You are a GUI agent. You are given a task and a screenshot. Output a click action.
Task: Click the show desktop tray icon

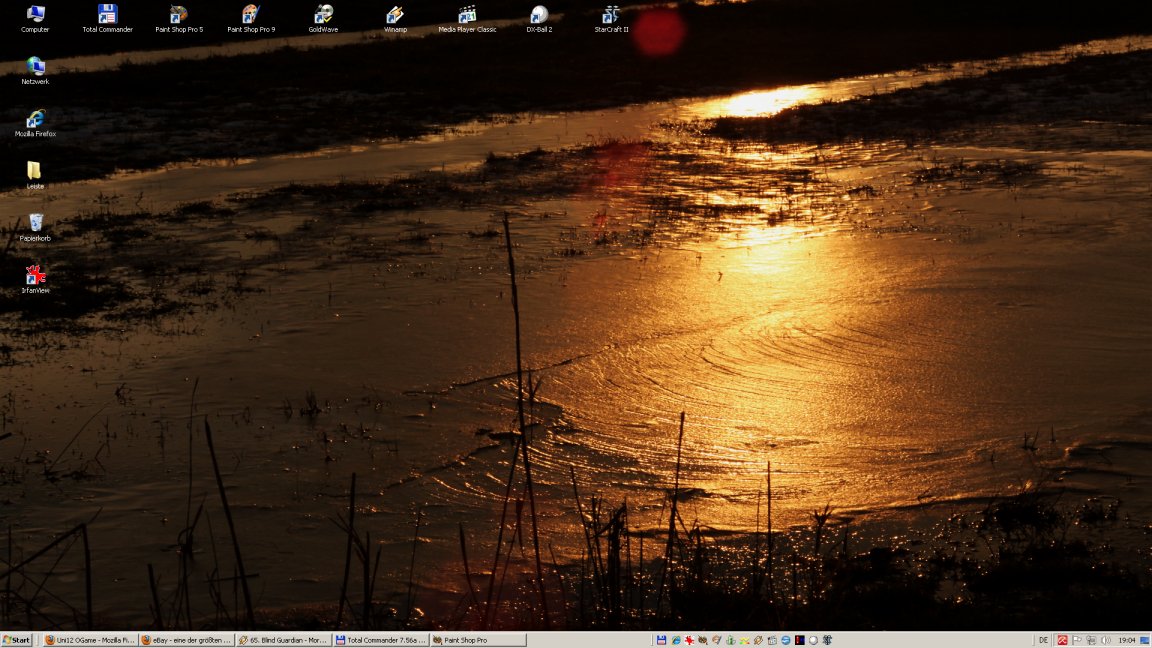(x=1145, y=640)
